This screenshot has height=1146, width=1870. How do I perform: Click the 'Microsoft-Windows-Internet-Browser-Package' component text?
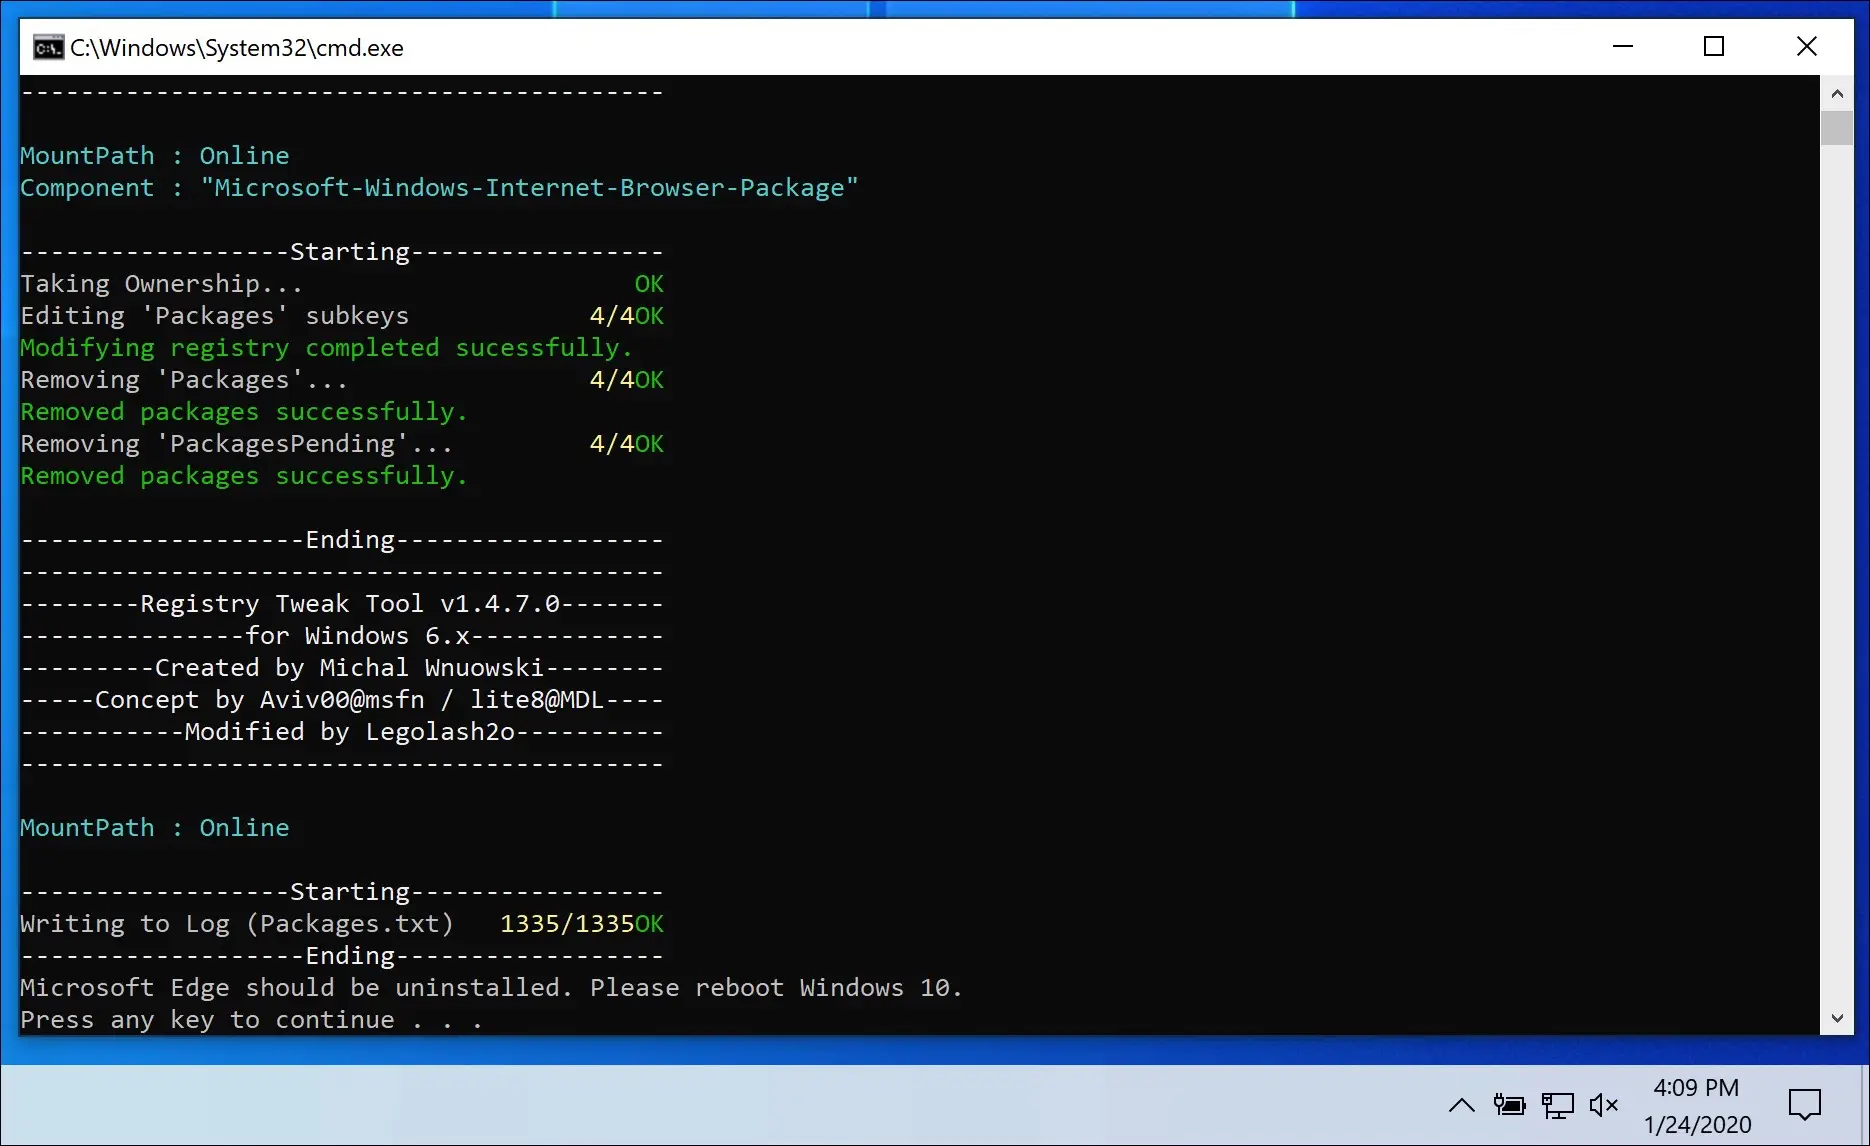529,188
